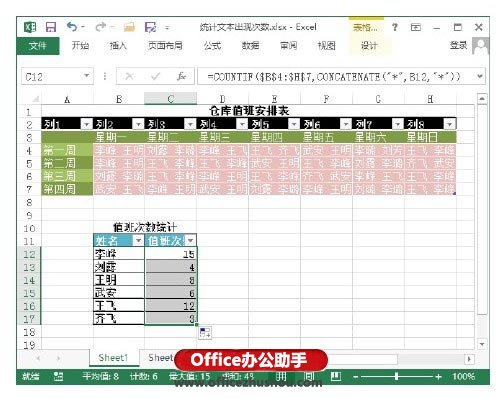Click the Save icon in quick access toolbar
Image resolution: width=502 pixels, height=398 pixels.
click(x=51, y=27)
